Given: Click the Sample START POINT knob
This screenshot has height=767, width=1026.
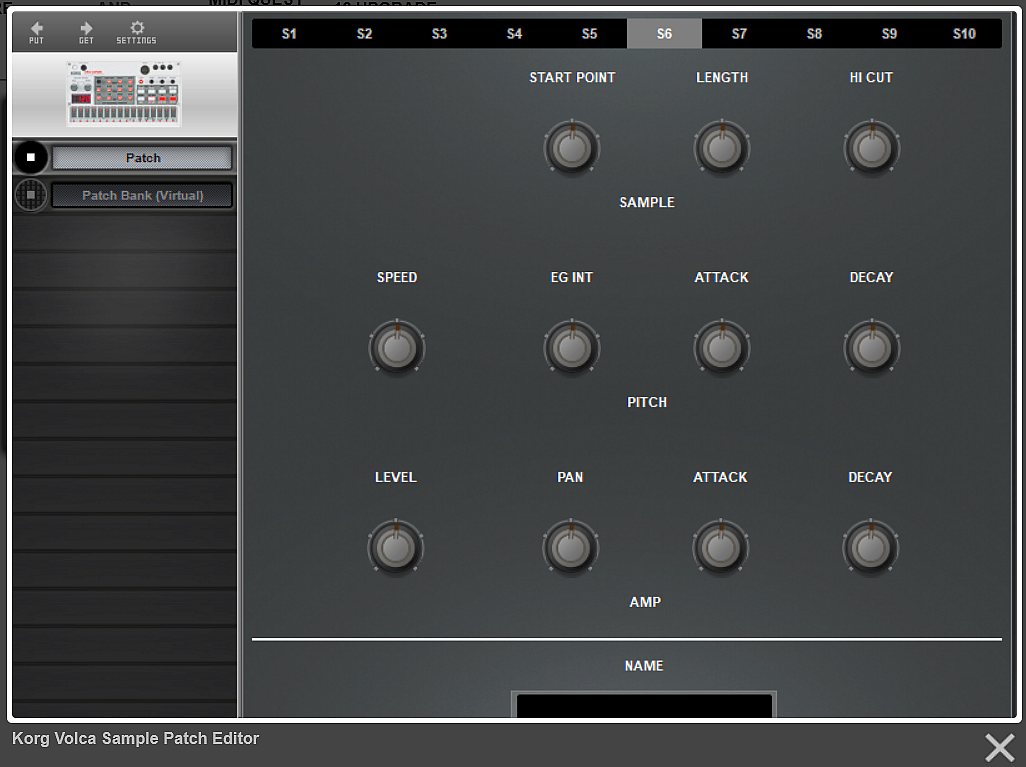Looking at the screenshot, I should tap(572, 148).
